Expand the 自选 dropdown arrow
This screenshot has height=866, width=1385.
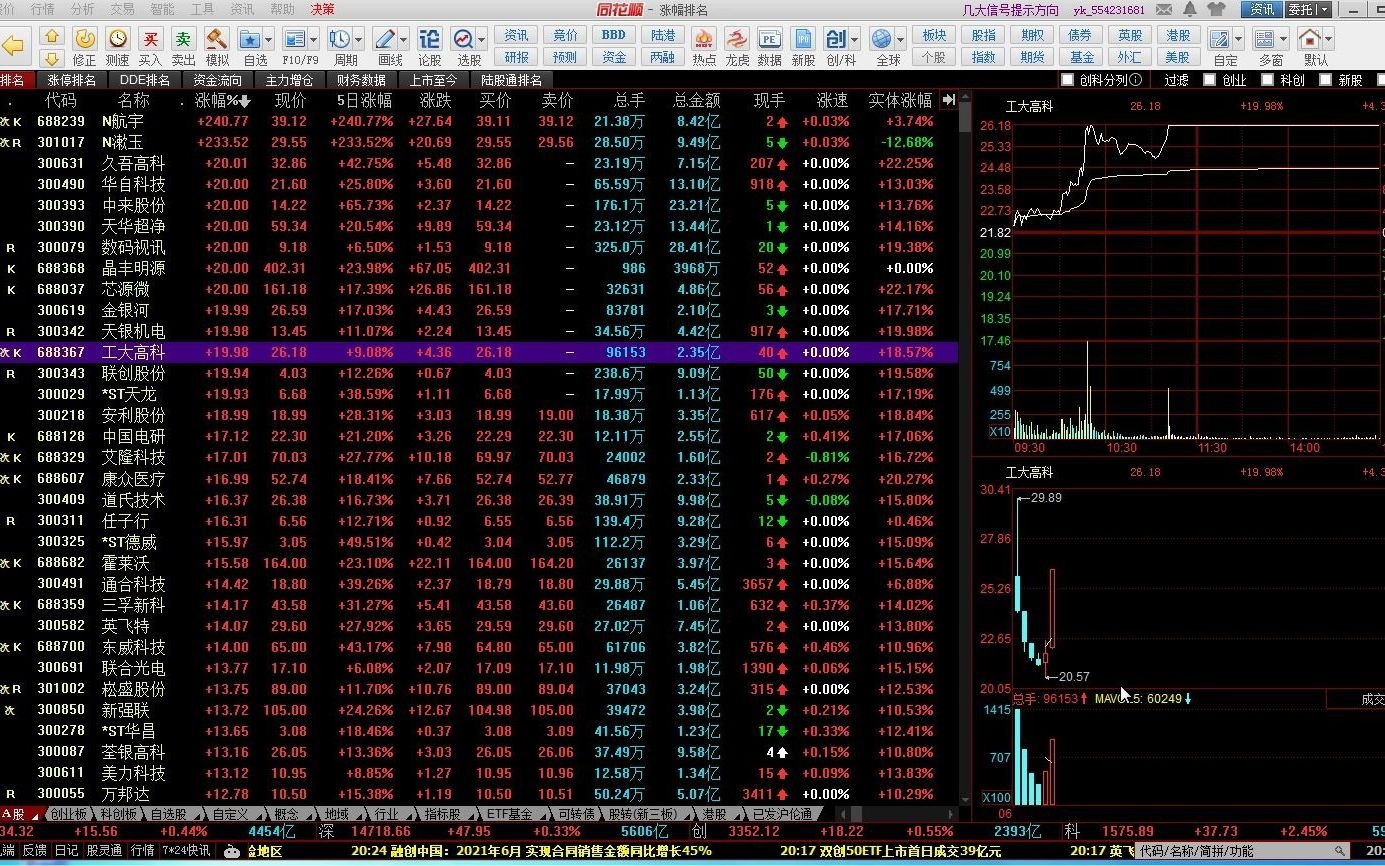click(269, 40)
